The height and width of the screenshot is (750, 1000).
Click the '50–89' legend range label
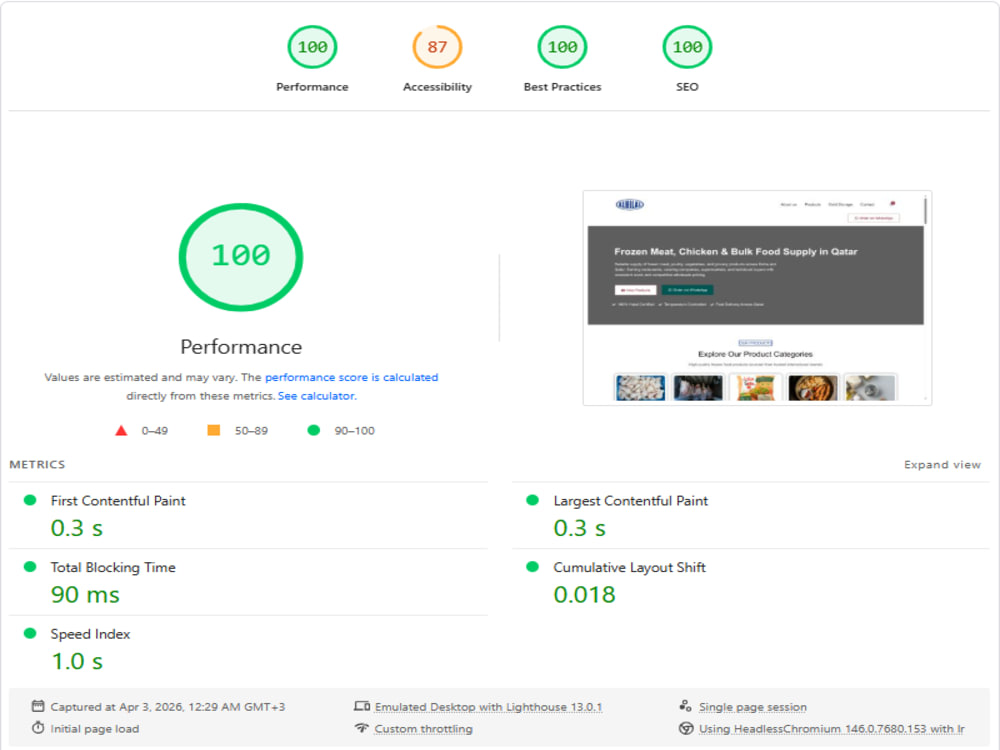coord(251,430)
